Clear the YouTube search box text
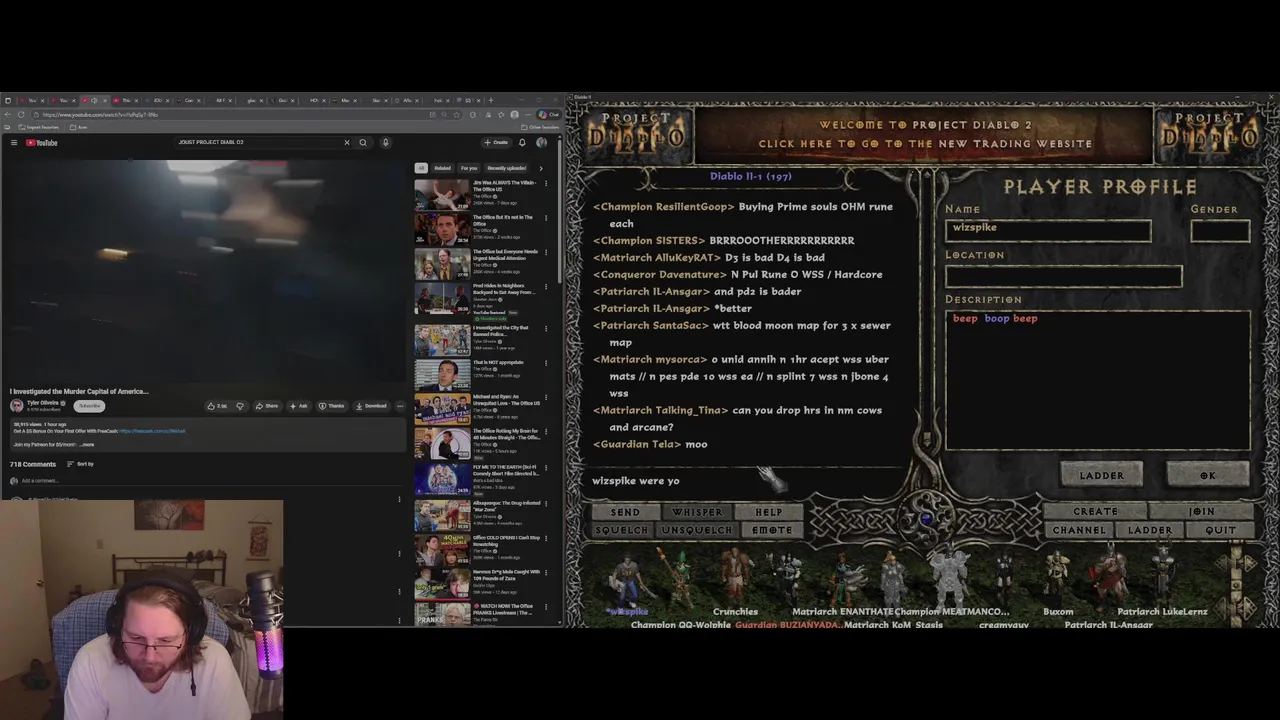This screenshot has height=720, width=1280. [347, 142]
